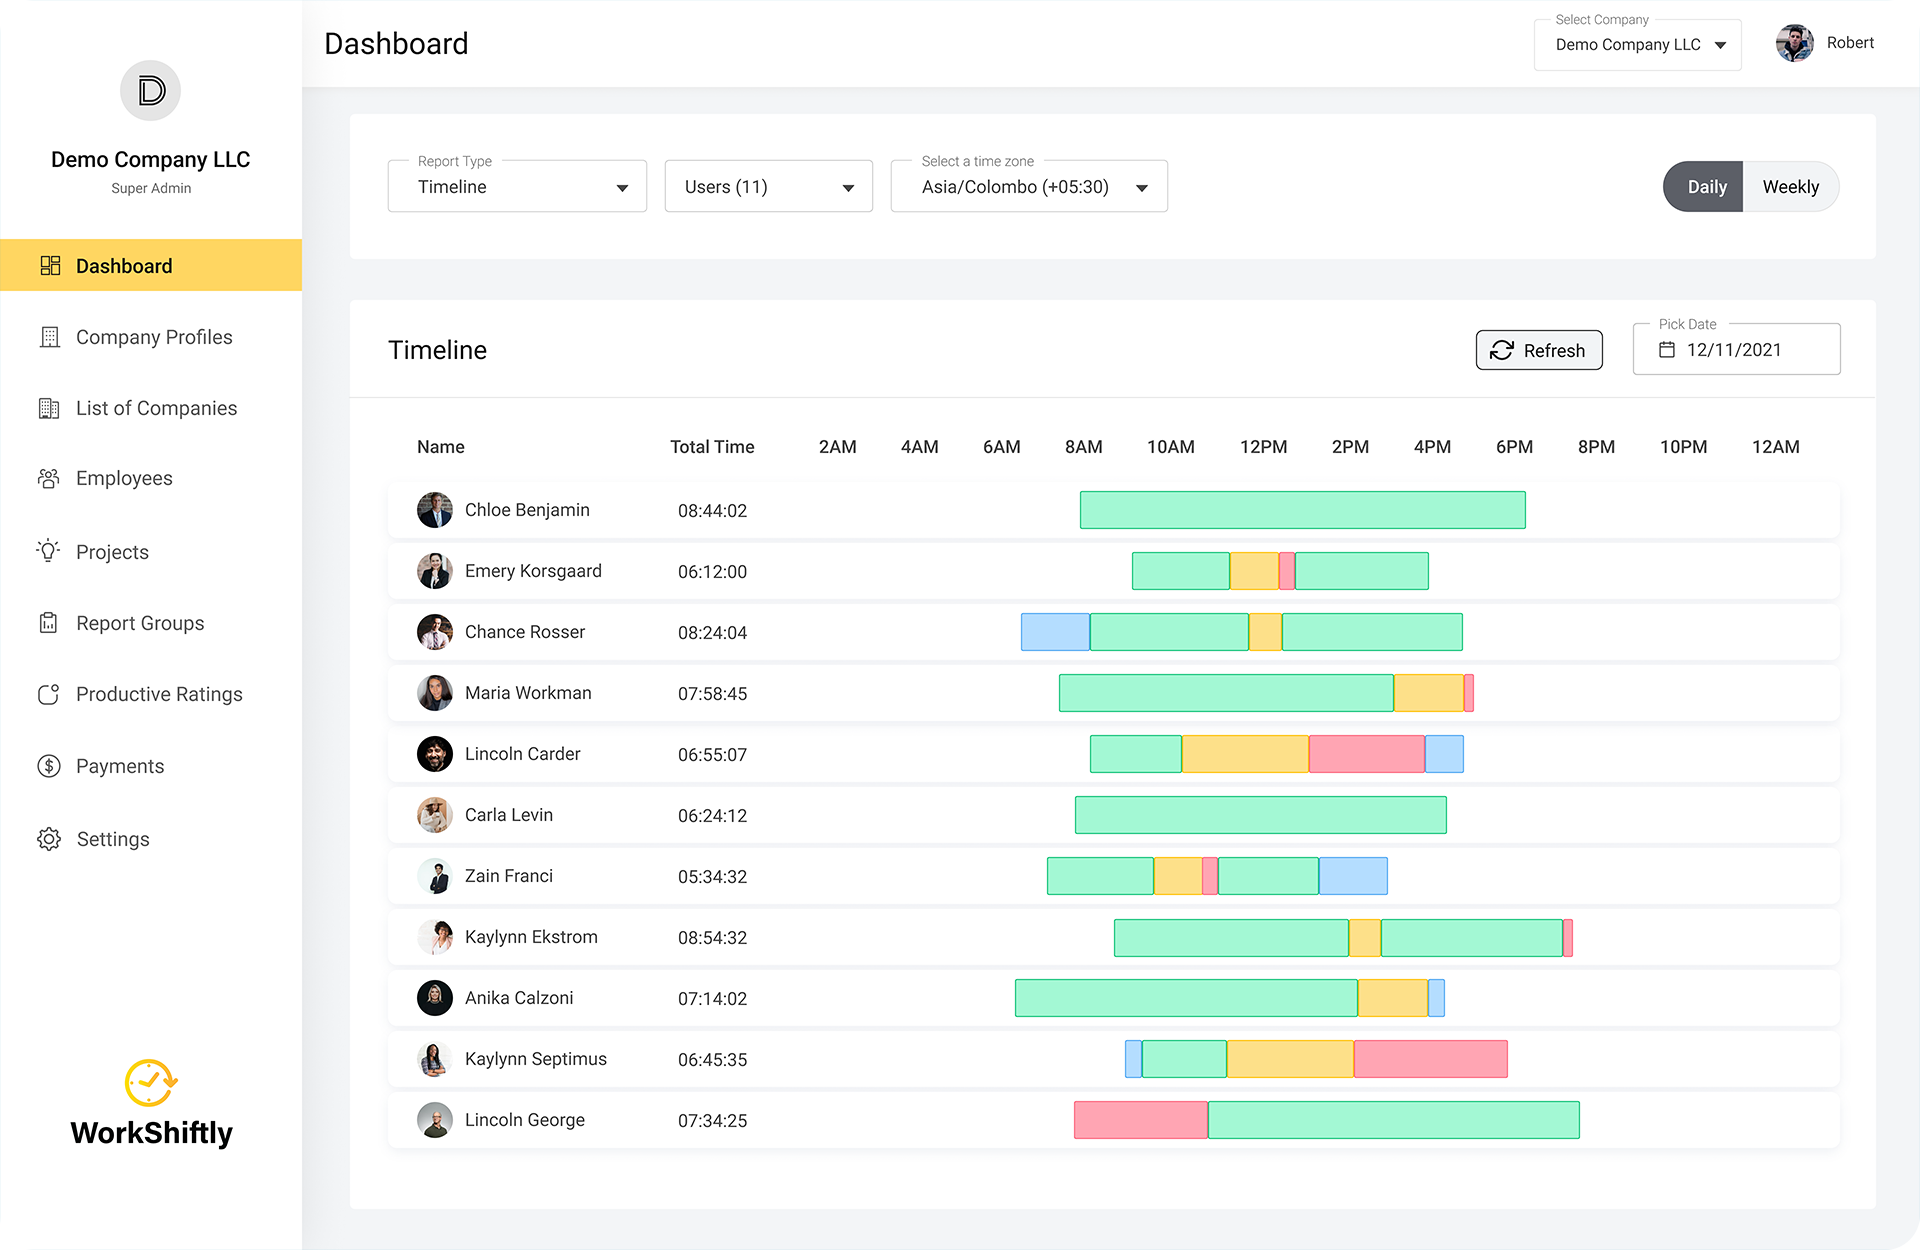Open the Select Company dropdown
The width and height of the screenshot is (1920, 1250).
(1637, 45)
